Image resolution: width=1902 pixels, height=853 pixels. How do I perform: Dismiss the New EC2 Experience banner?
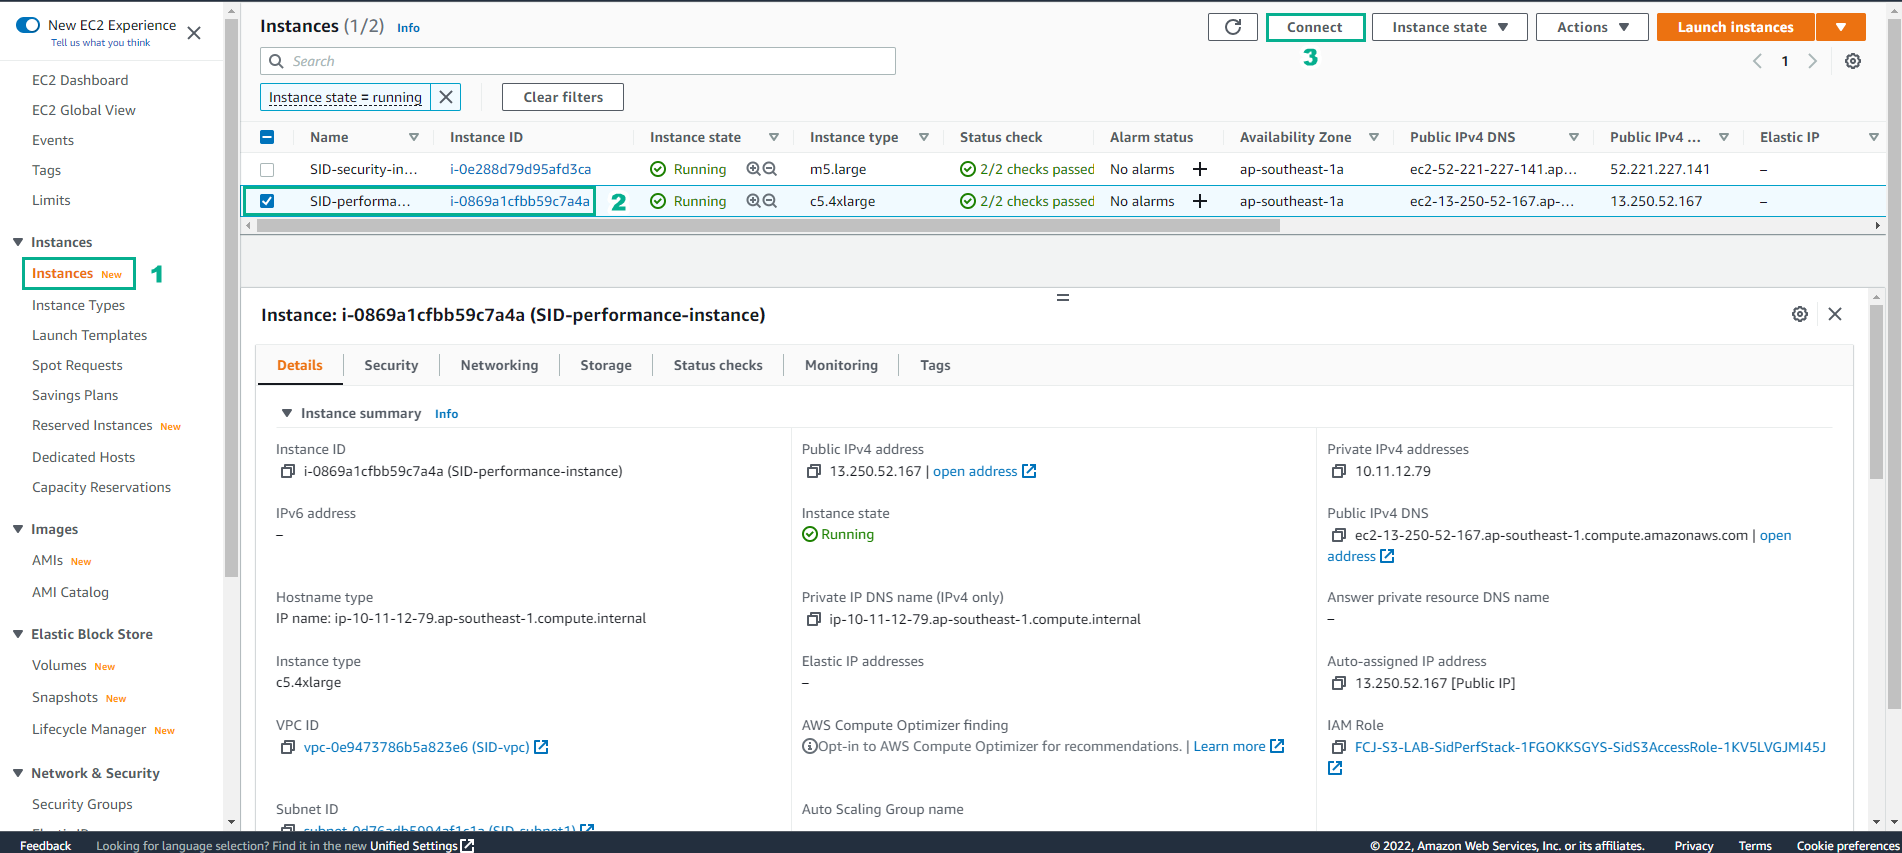coord(194,33)
